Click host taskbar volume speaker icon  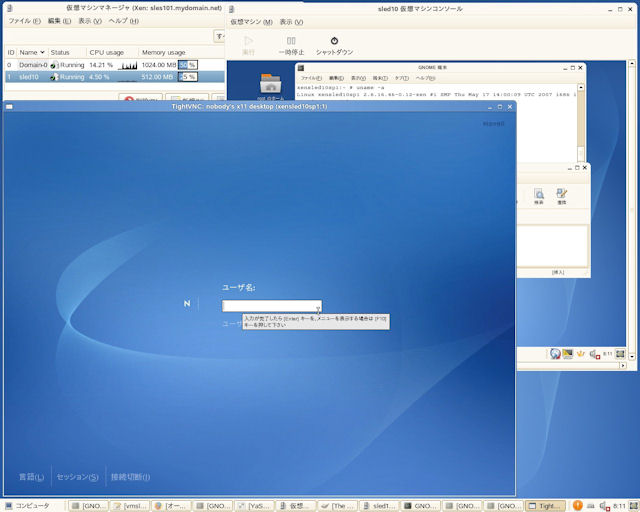click(604, 506)
